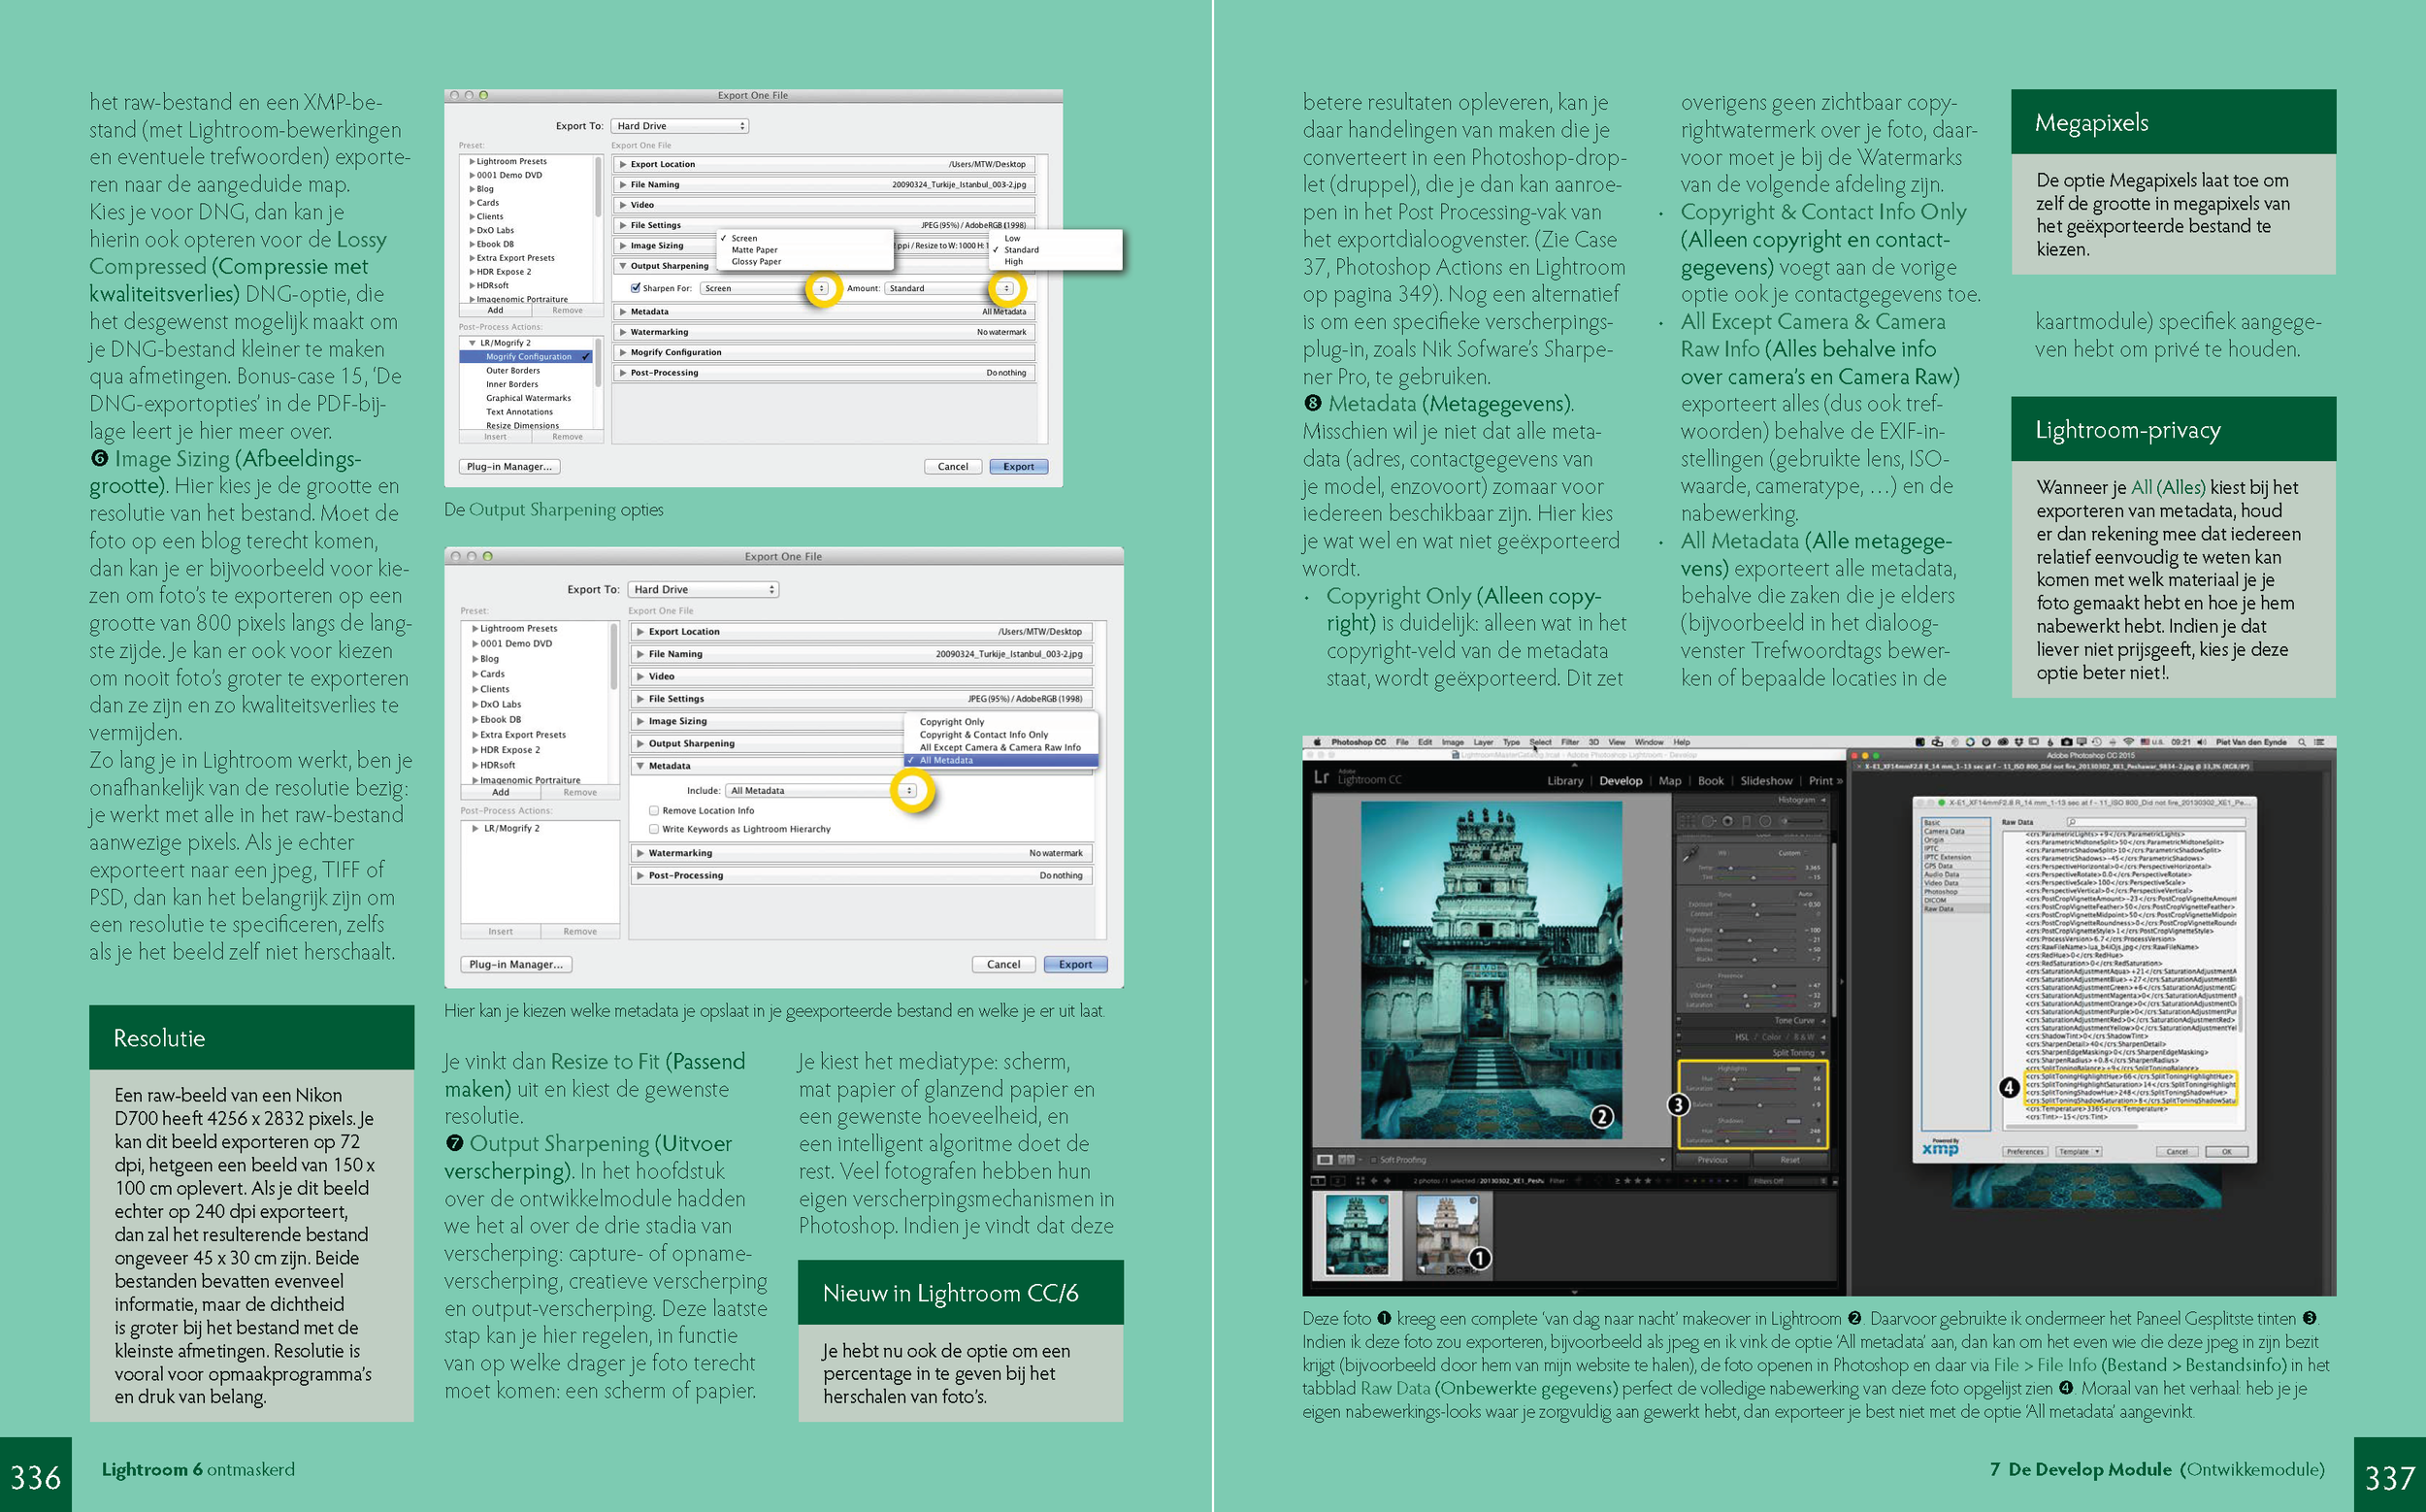
Task: Choose Matte Paper from the sharpen popup
Action: (x=754, y=250)
